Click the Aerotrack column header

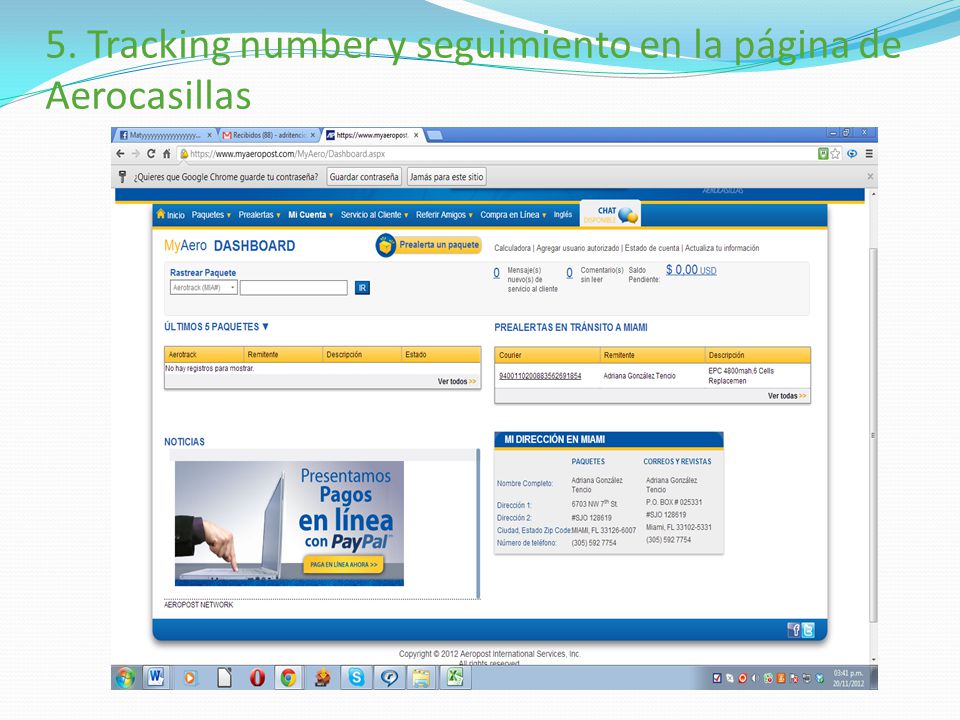click(x=204, y=354)
